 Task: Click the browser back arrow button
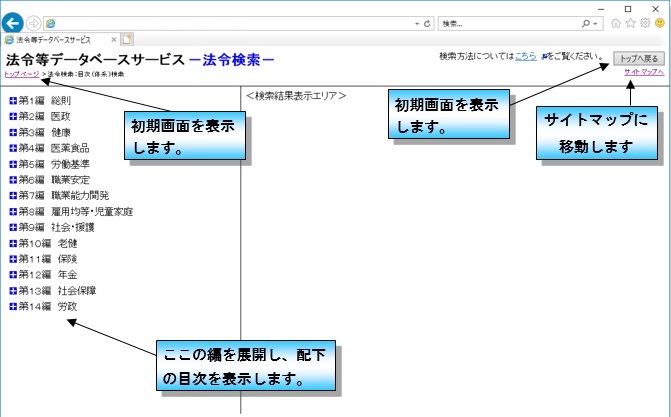[14, 22]
